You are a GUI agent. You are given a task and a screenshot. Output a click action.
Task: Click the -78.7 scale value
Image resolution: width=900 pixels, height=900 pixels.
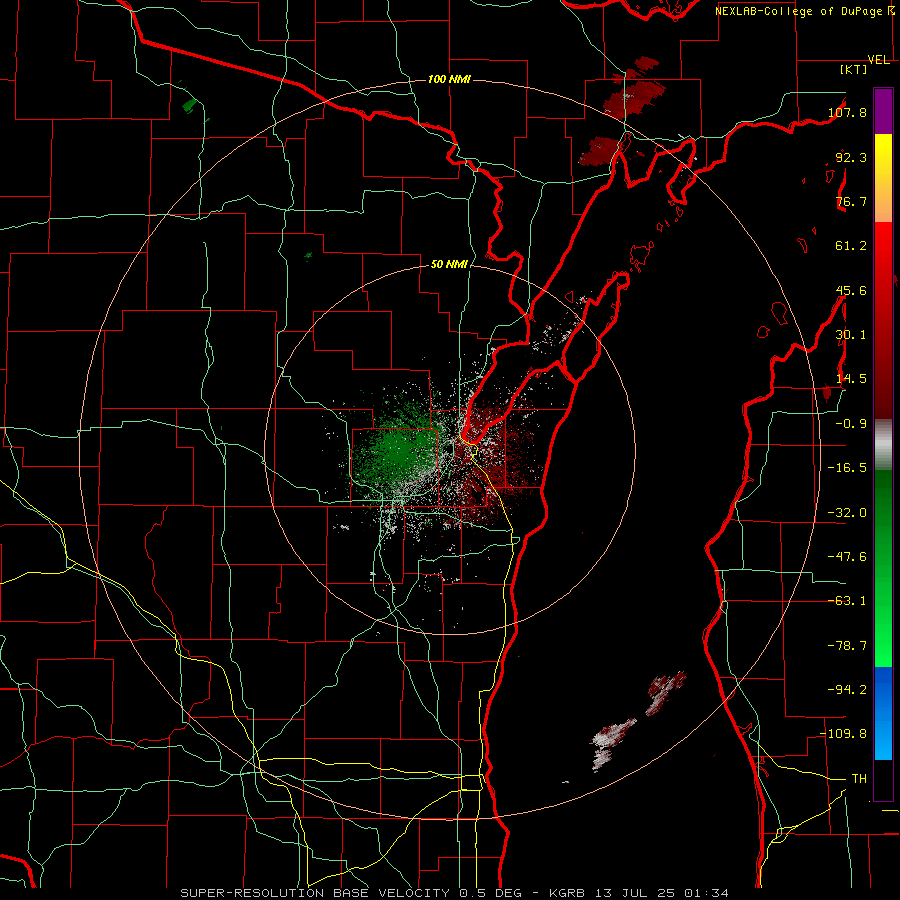coord(847,646)
